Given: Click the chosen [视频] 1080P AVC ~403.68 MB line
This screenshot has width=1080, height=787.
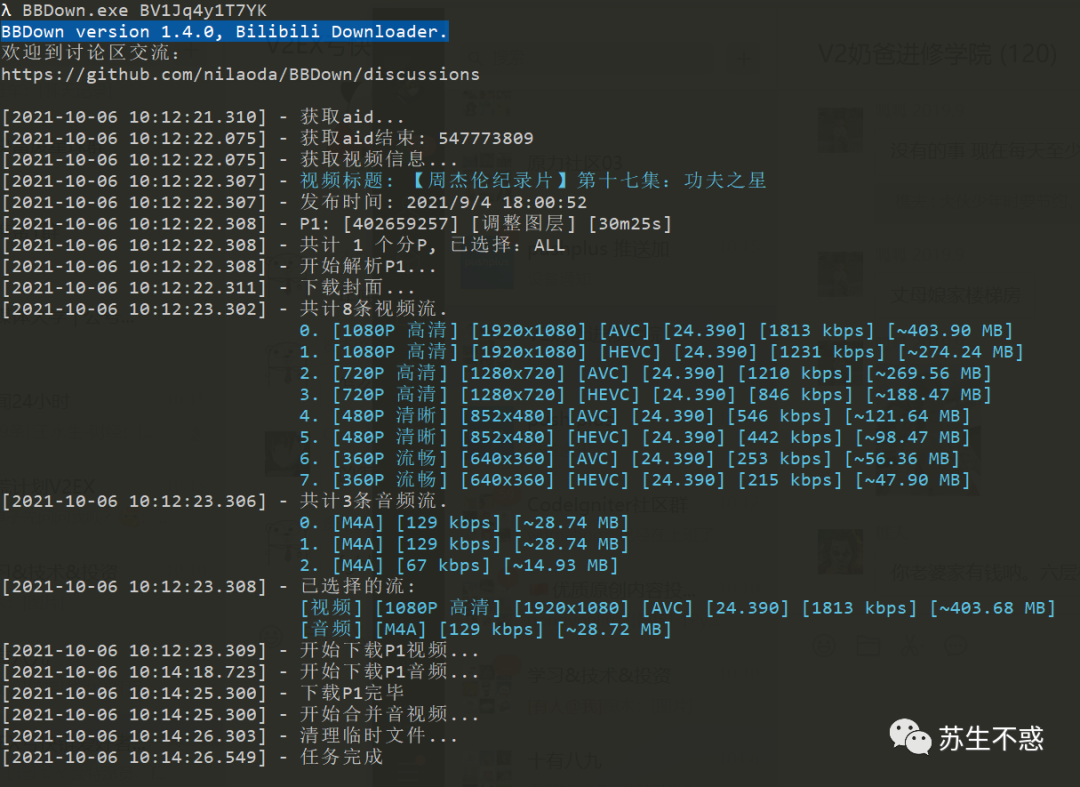Looking at the screenshot, I should pos(677,608).
